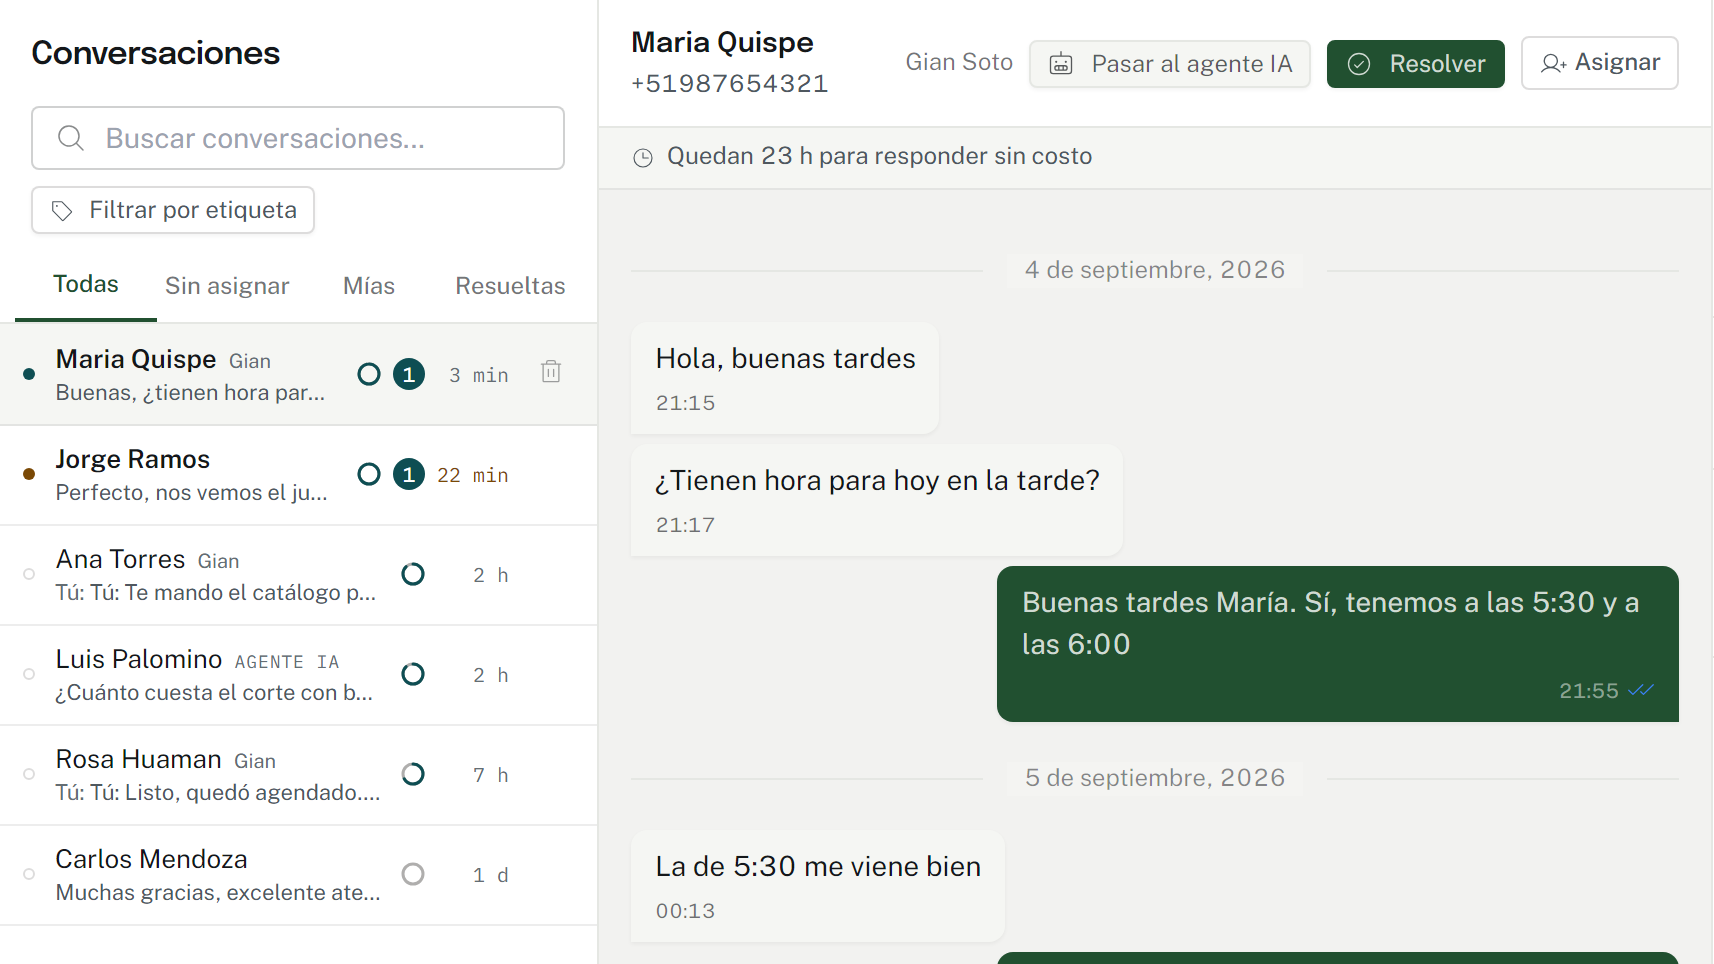Click the timer ring in Rosa Huaman row
This screenshot has height=964, width=1714.
coord(413,774)
